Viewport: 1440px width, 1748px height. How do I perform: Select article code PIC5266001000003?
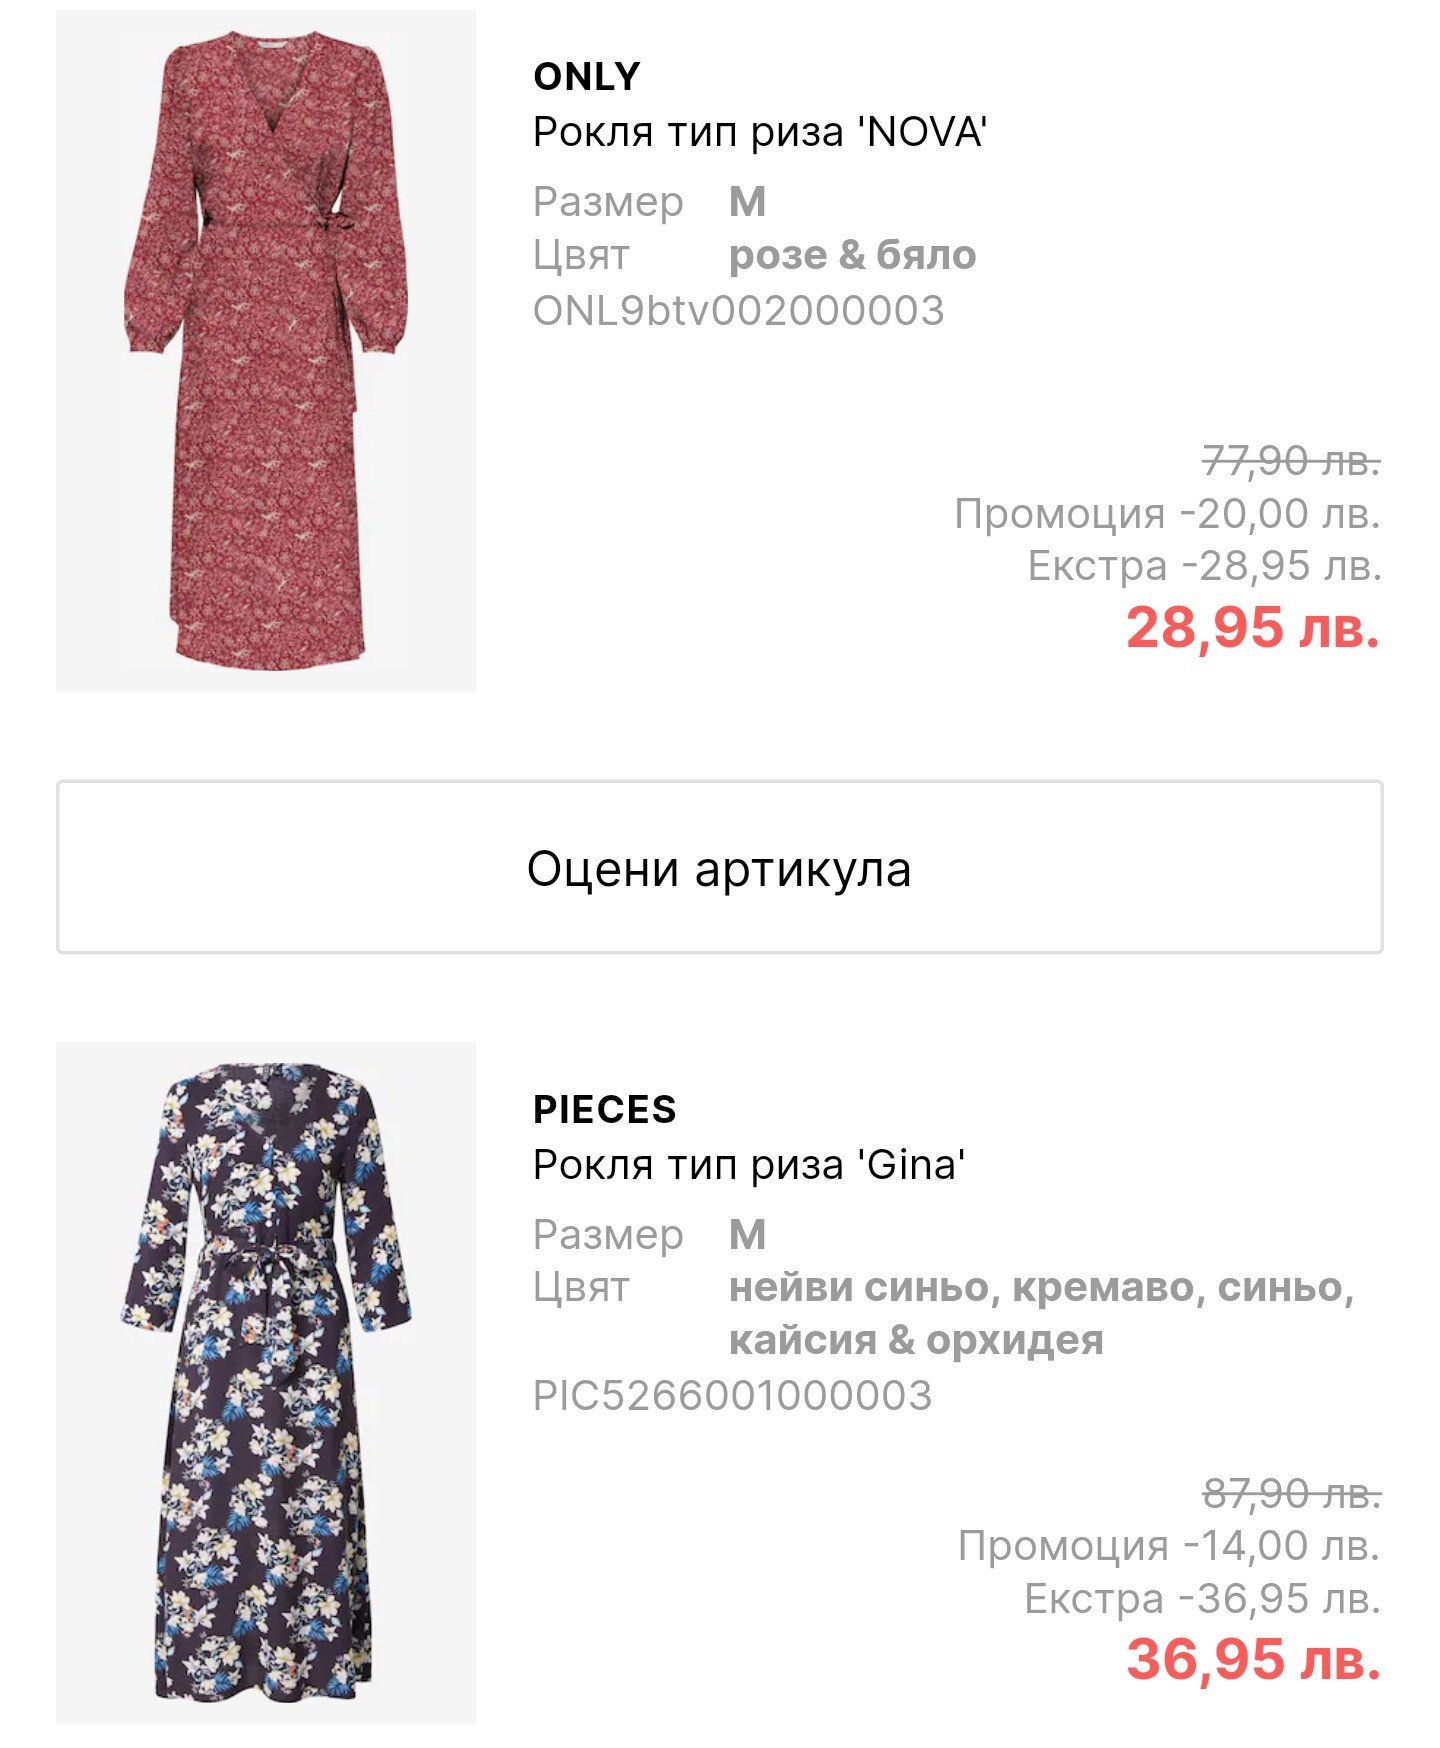pos(732,1396)
